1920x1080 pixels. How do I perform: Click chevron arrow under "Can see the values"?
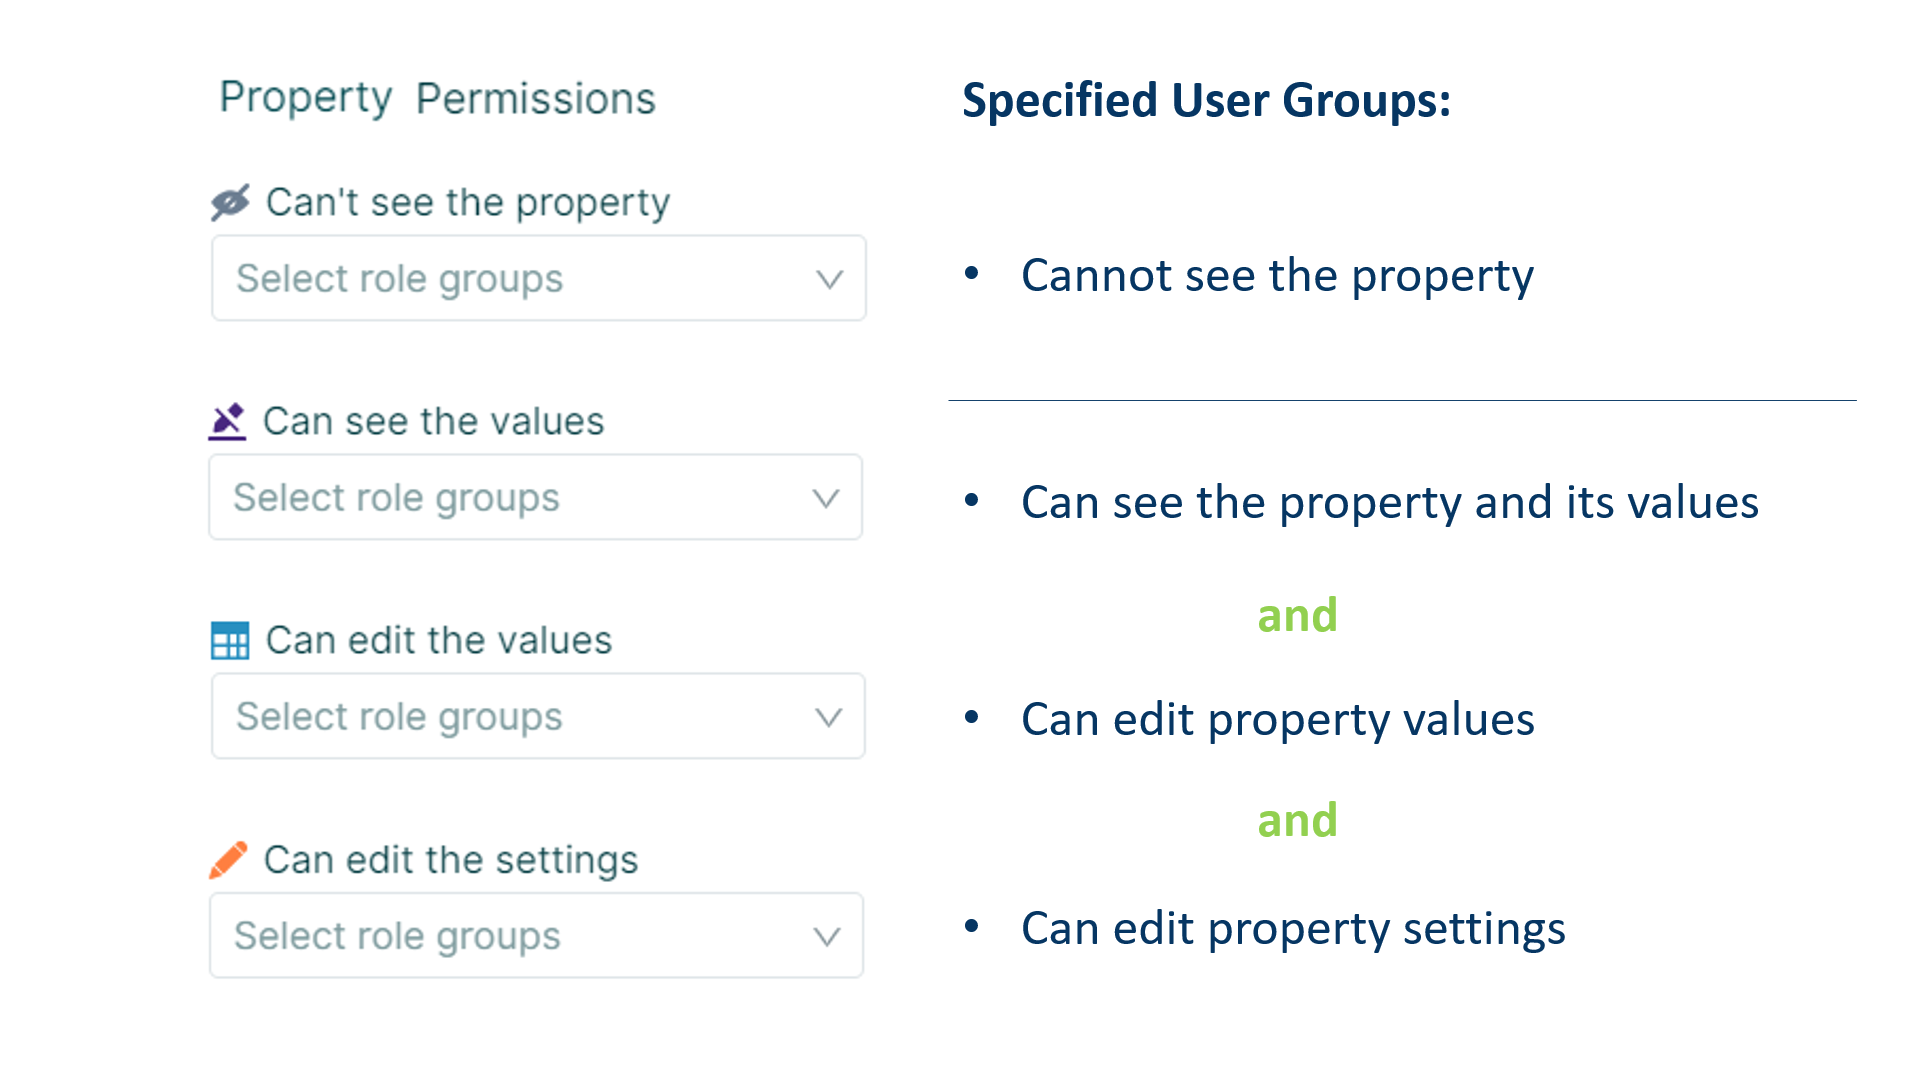826,498
